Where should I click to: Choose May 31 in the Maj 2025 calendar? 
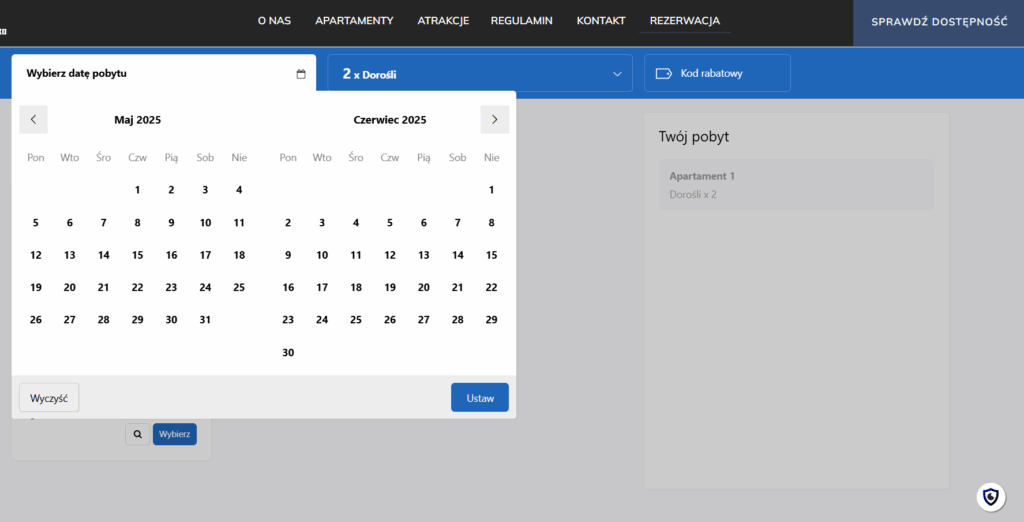(205, 320)
